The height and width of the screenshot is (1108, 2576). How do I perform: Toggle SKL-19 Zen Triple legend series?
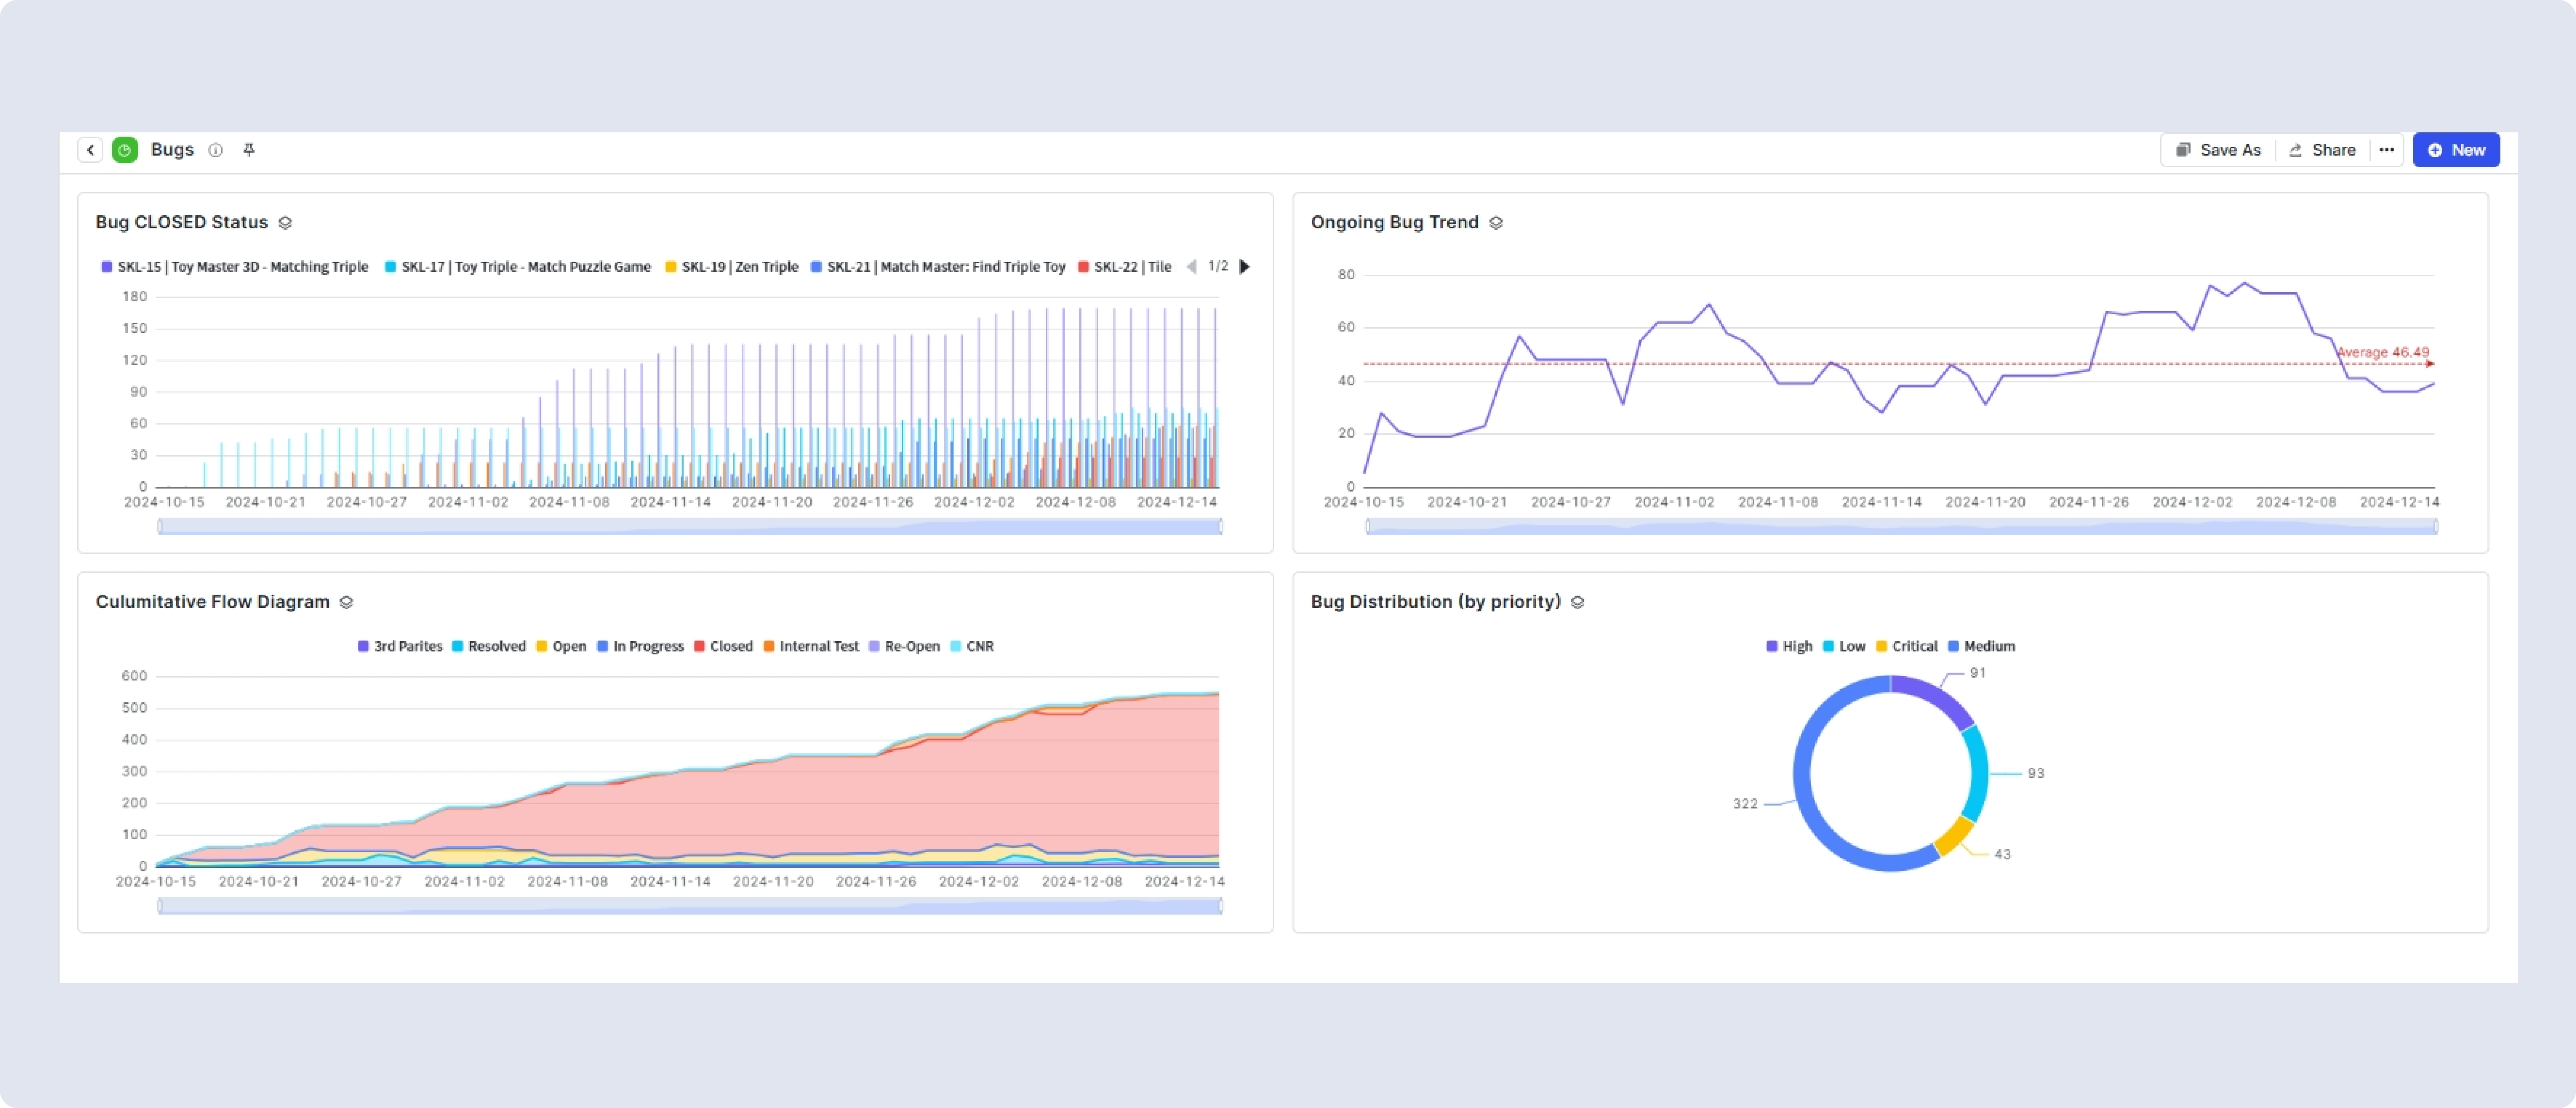[x=732, y=267]
